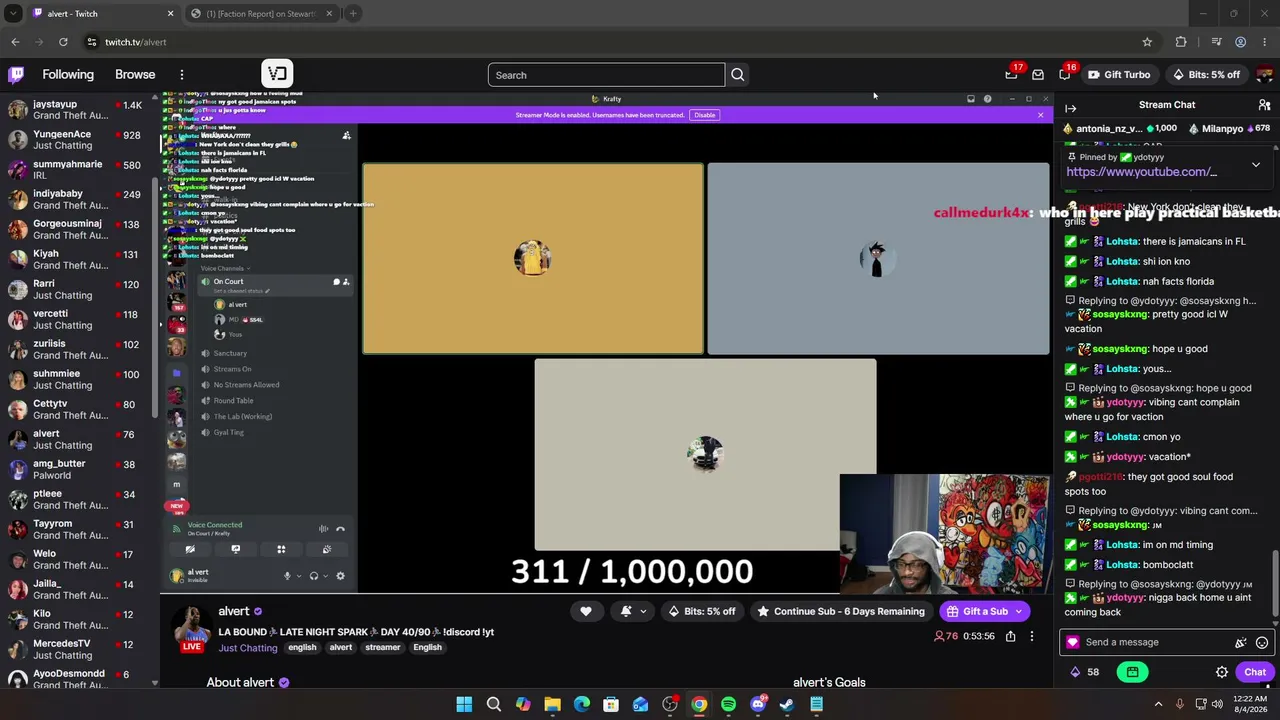The height and width of the screenshot is (720, 1280).
Task: Open the Chrome extensions puzzle icon
Action: (x=1181, y=42)
